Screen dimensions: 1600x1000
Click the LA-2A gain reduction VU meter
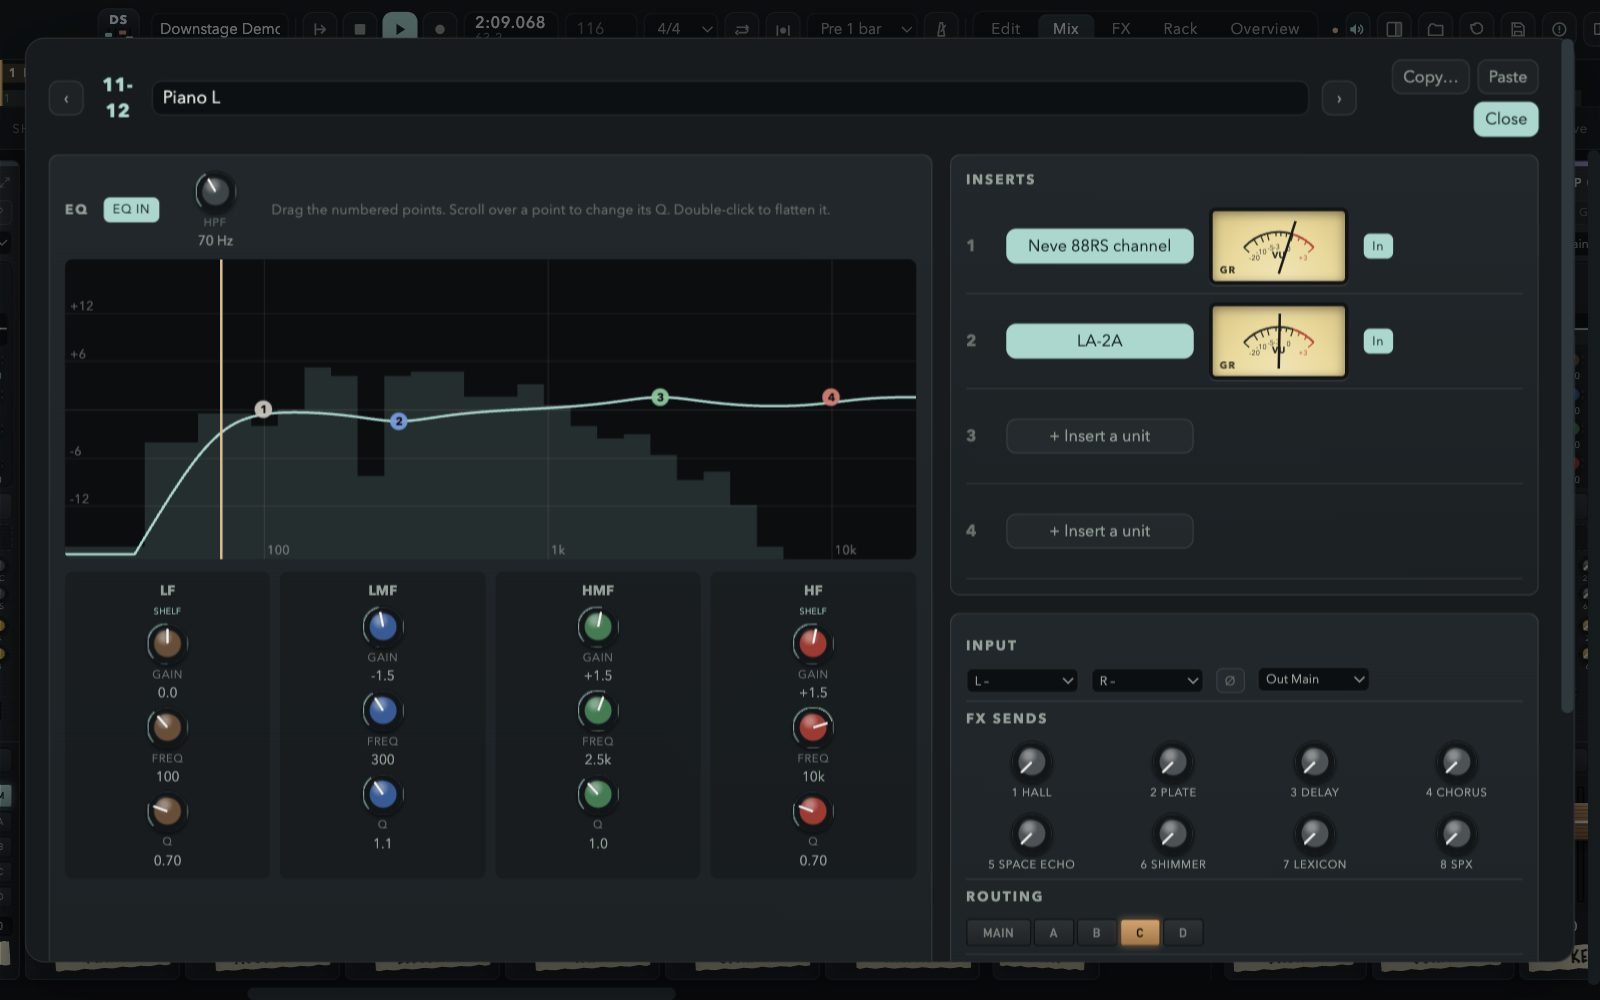1278,341
